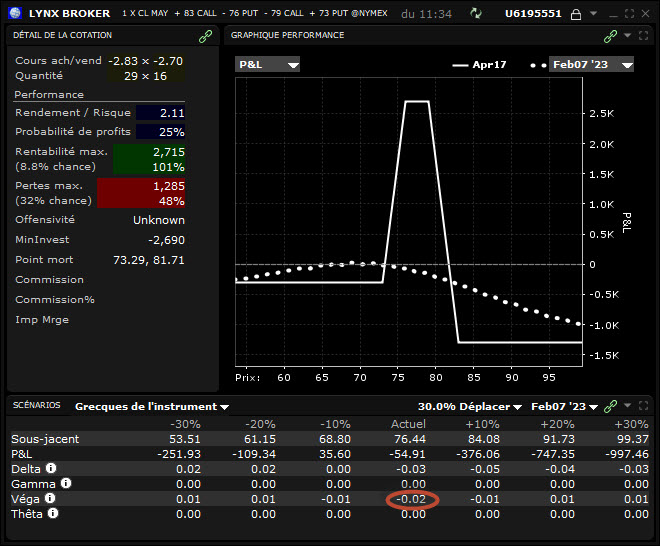
Task: Click the Sous-jacent Actuel value 76.44
Action: pos(410,439)
